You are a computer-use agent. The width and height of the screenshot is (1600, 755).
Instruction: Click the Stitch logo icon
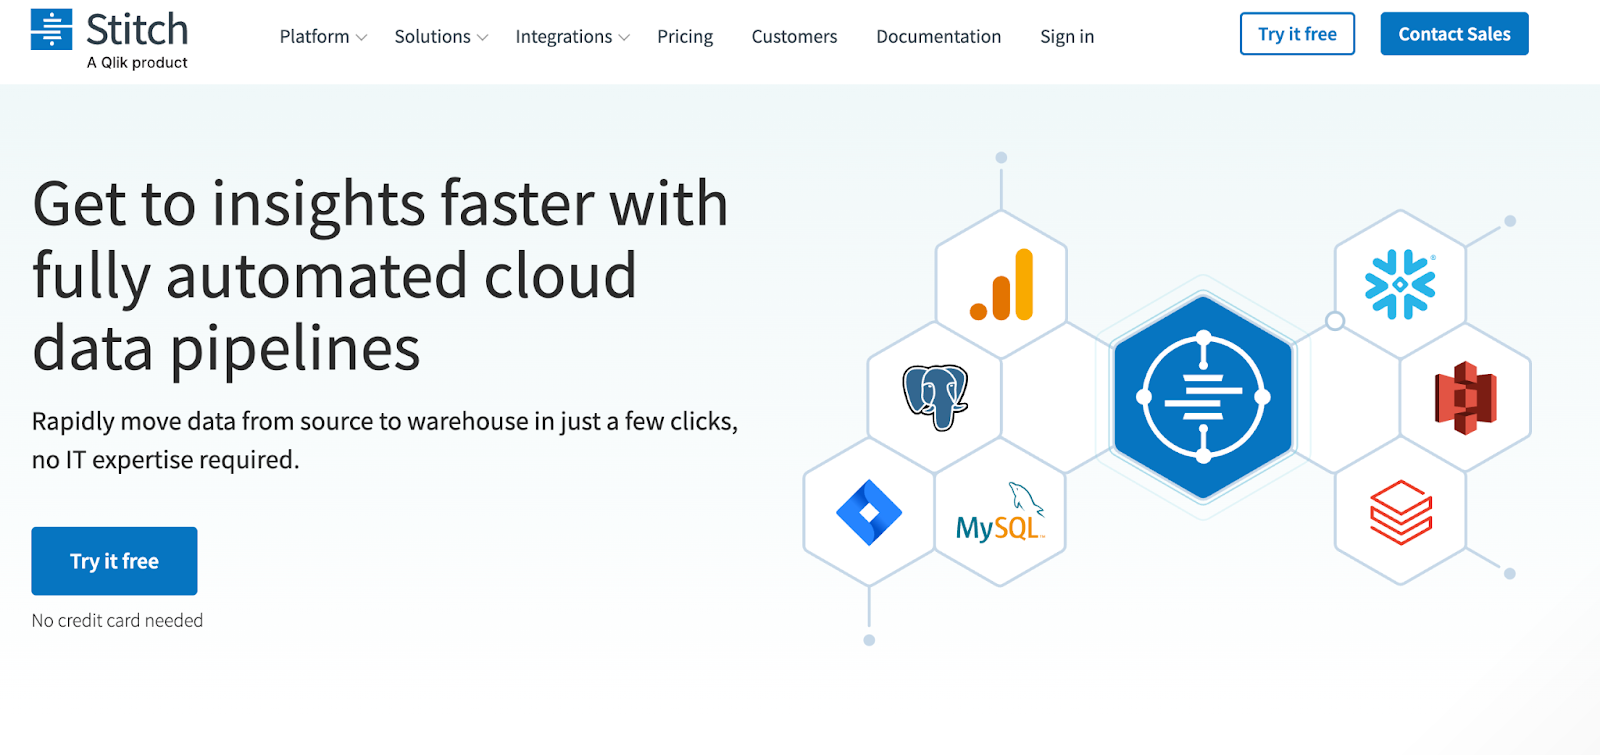(x=51, y=29)
